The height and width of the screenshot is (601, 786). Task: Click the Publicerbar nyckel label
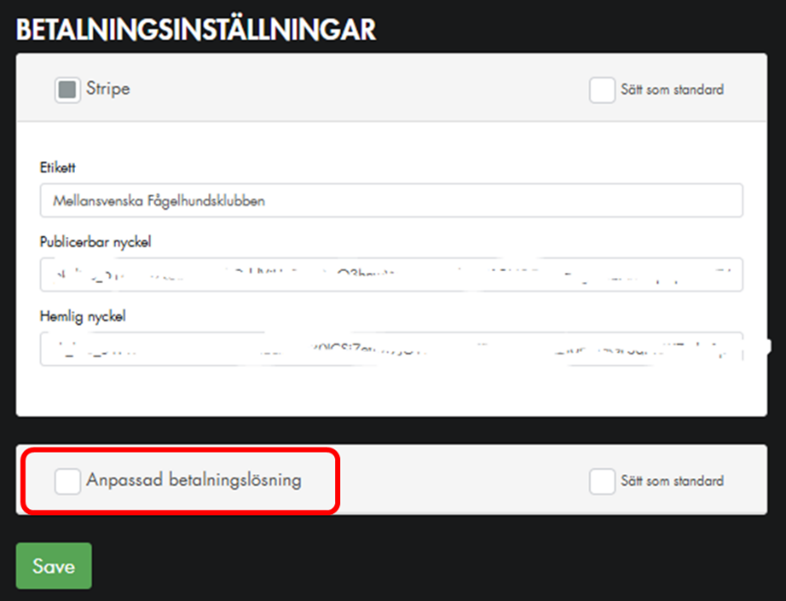(95, 242)
